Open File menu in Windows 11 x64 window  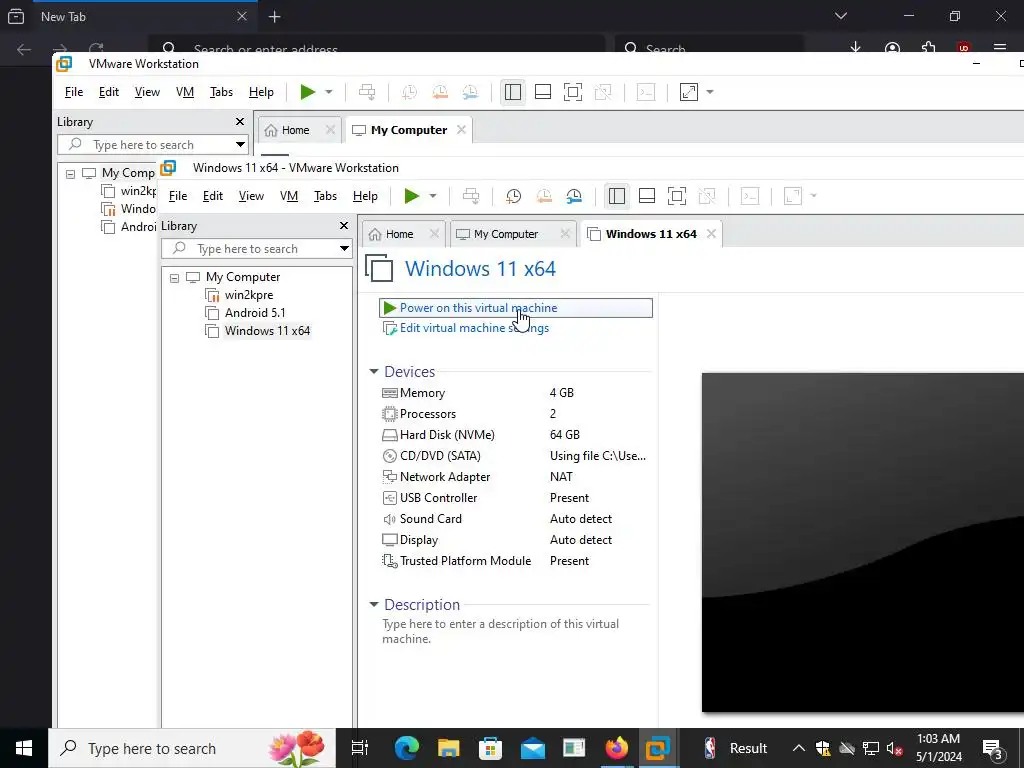pos(178,196)
